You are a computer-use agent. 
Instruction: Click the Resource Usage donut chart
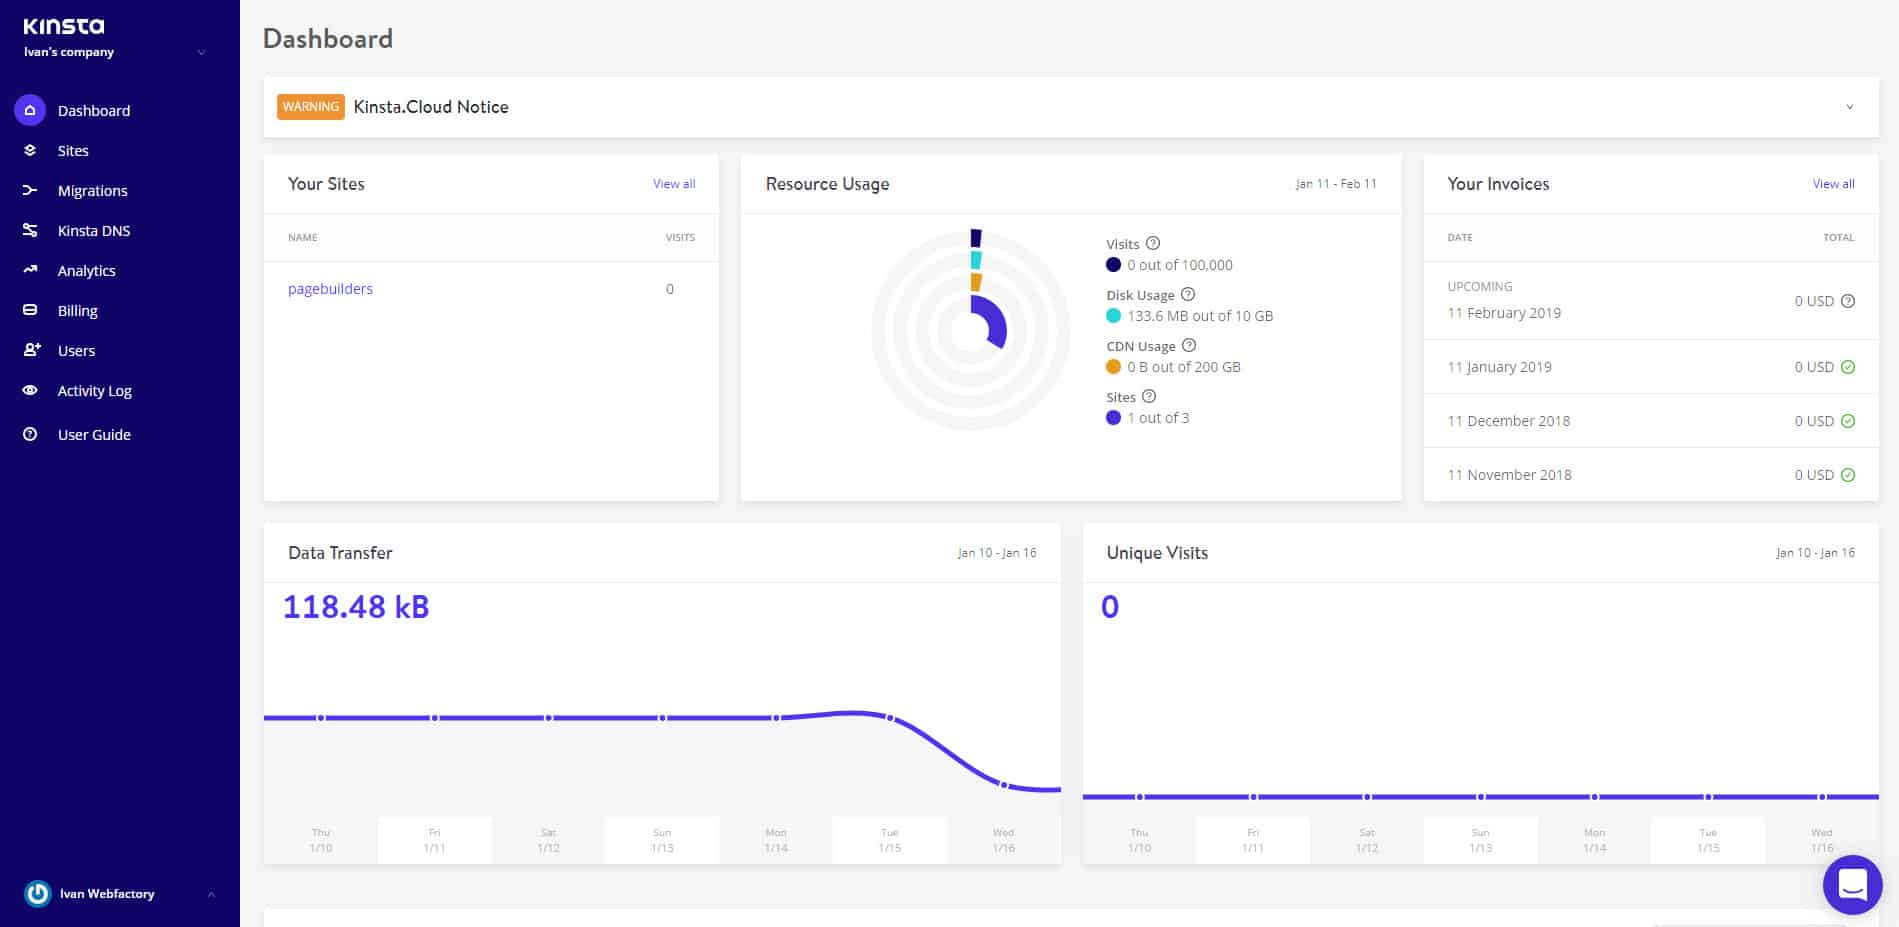point(971,330)
